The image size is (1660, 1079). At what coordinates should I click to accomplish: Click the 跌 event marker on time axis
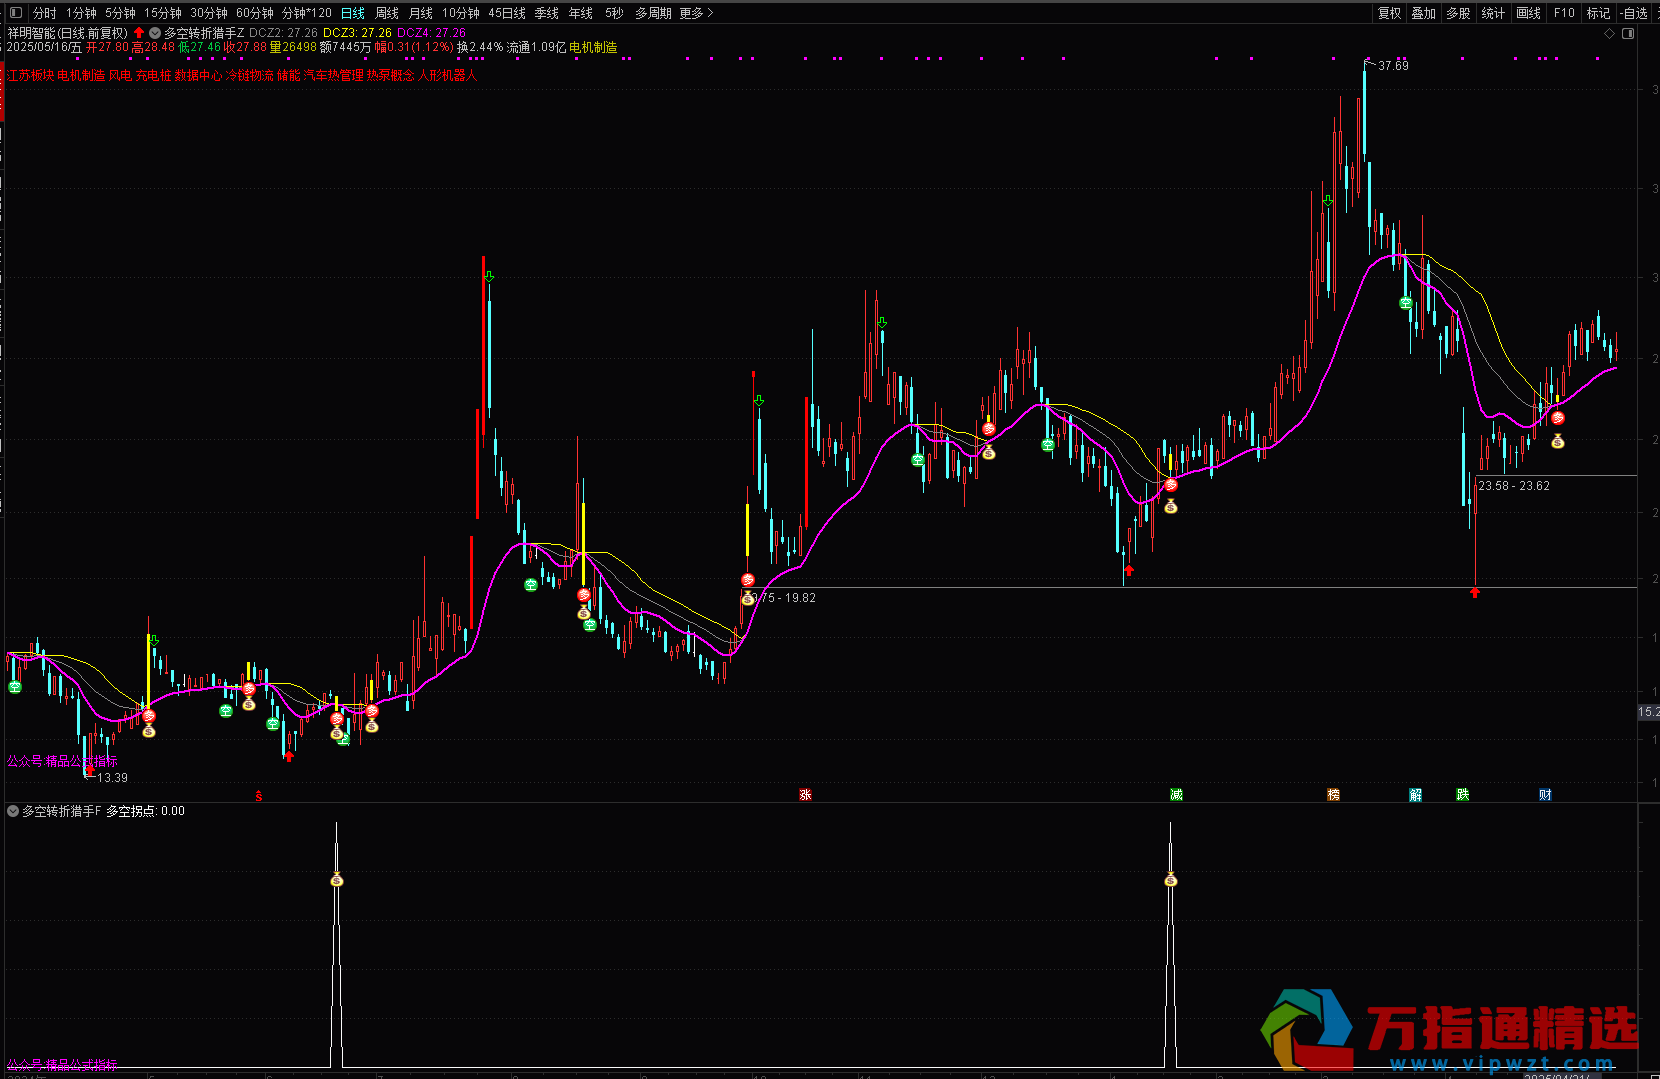click(x=1463, y=795)
